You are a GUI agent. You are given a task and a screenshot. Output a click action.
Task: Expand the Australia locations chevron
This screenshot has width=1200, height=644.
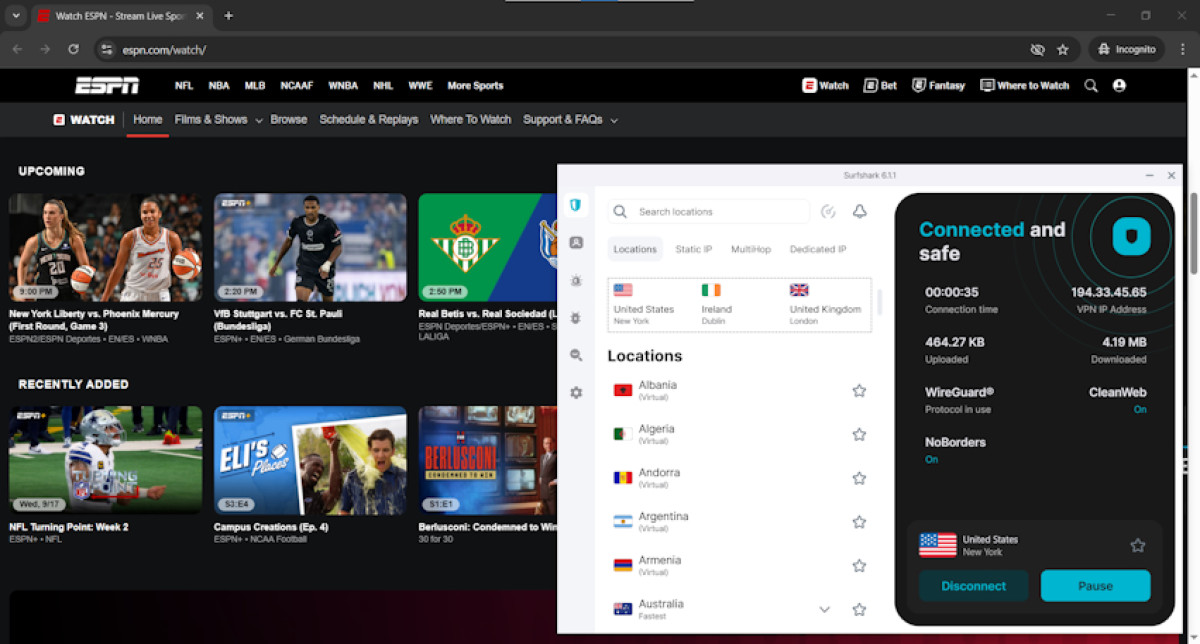point(825,609)
